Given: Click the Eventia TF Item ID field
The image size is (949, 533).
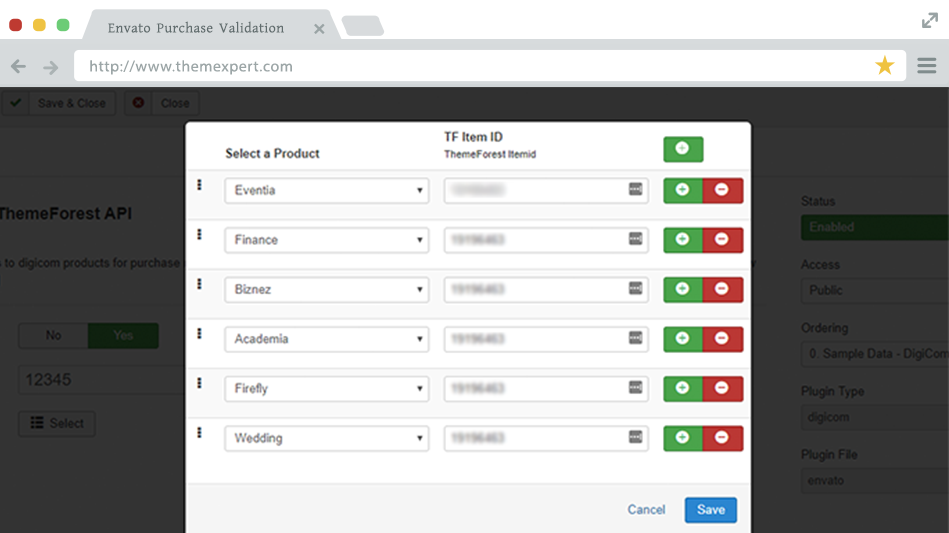Looking at the screenshot, I should tap(546, 191).
